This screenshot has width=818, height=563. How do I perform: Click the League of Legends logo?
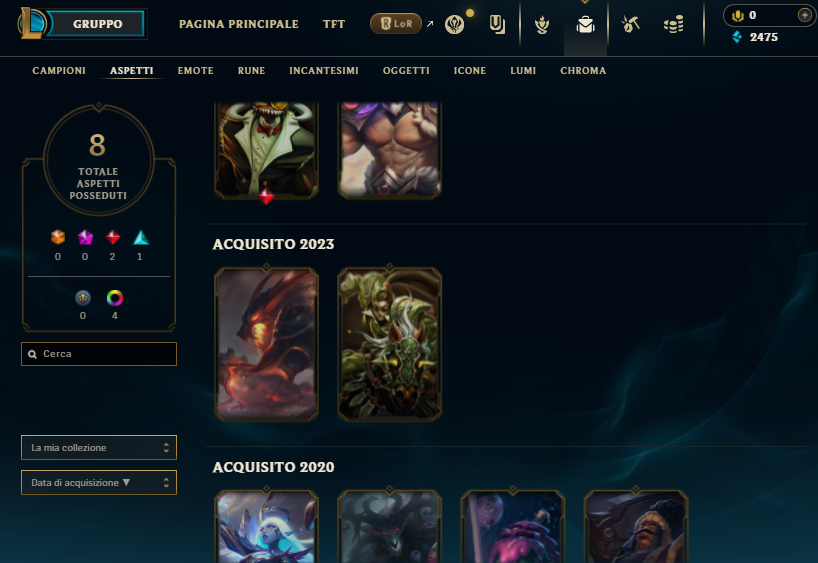(x=31, y=23)
